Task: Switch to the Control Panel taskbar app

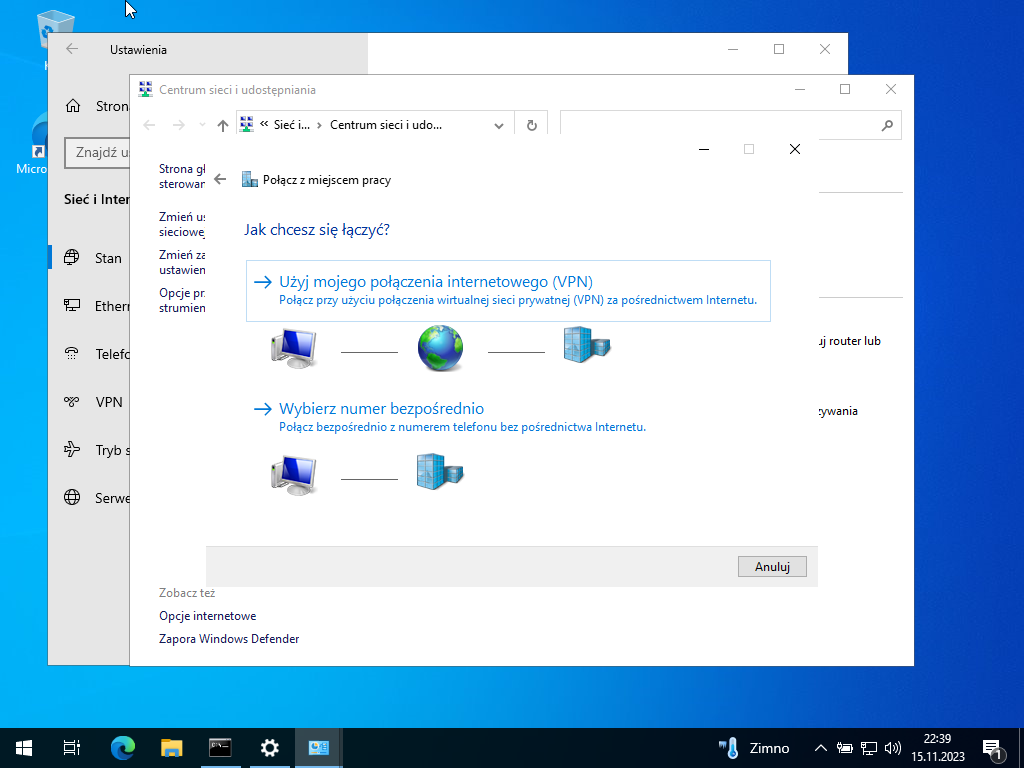Action: 319,748
